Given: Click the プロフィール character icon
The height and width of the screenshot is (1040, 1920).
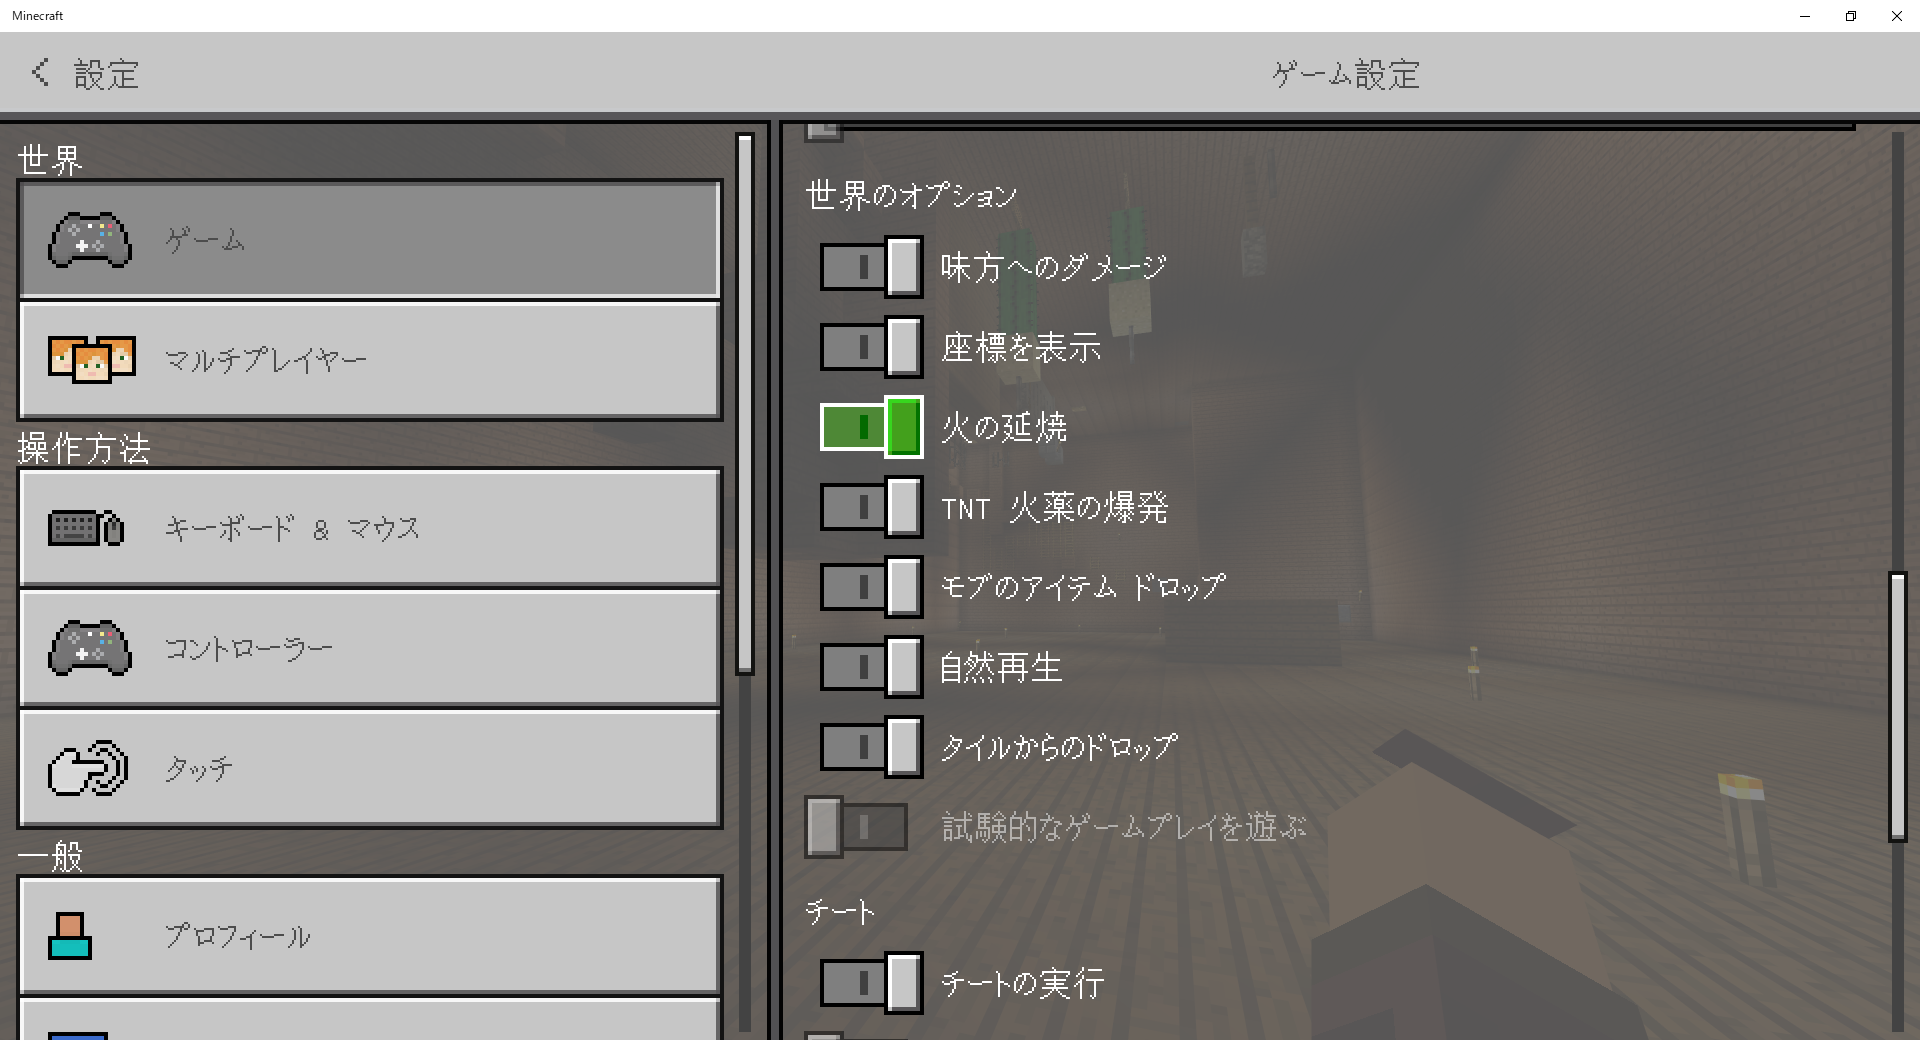Looking at the screenshot, I should coord(70,936).
